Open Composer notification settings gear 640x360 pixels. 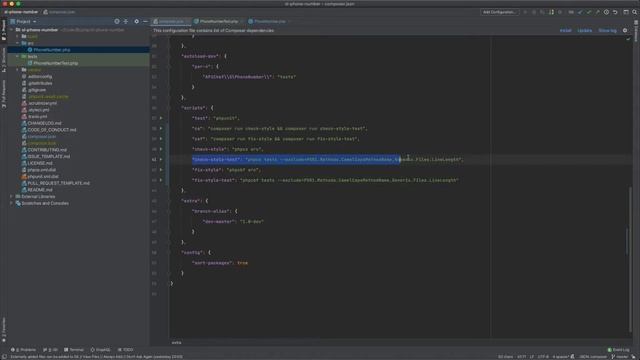coord(625,31)
